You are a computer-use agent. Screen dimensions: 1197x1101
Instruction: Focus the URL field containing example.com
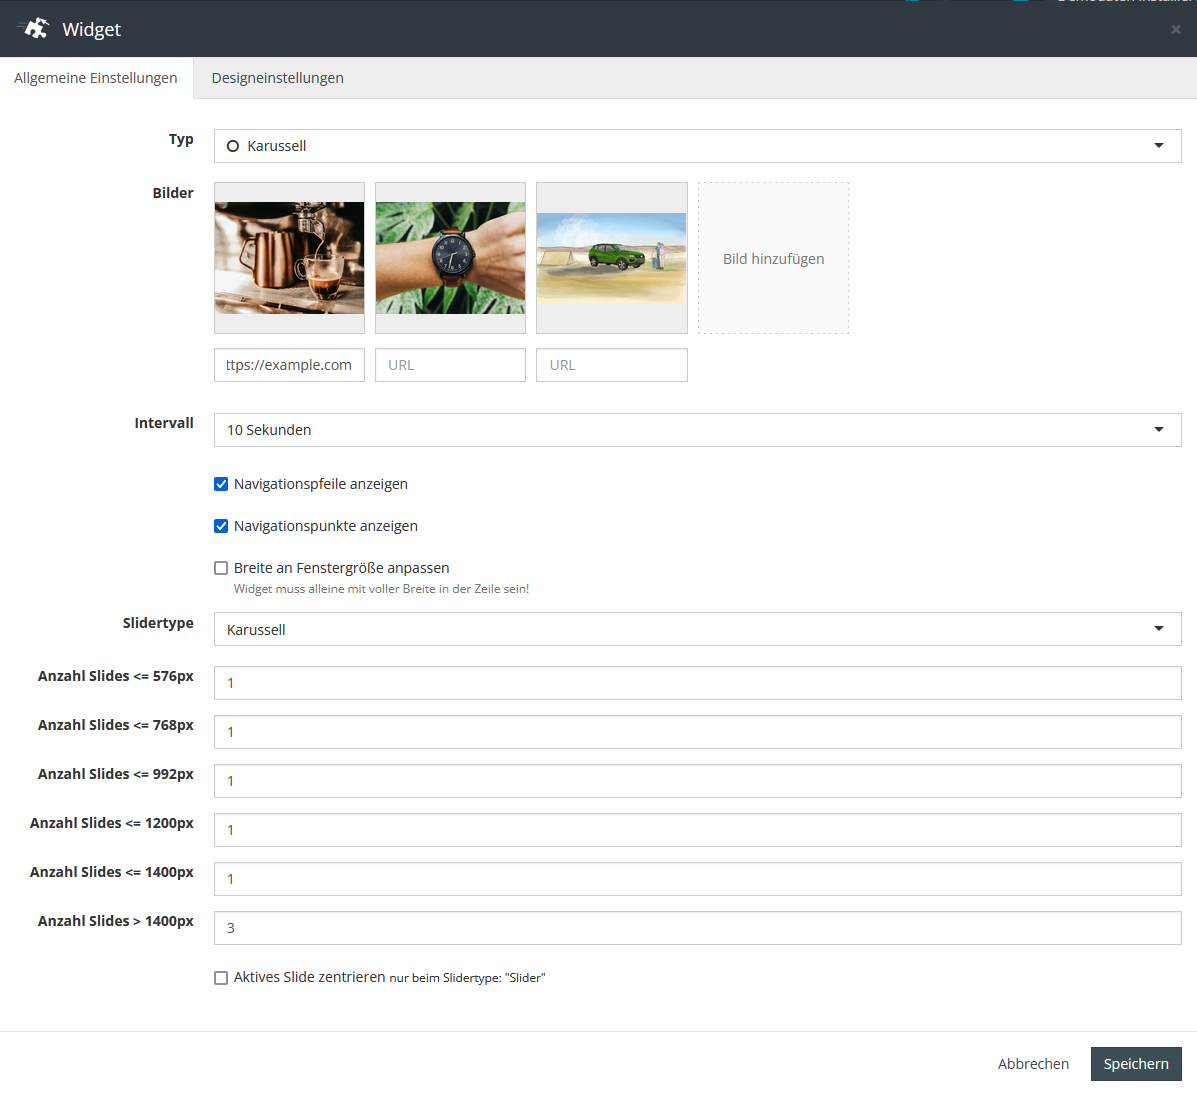click(x=289, y=365)
